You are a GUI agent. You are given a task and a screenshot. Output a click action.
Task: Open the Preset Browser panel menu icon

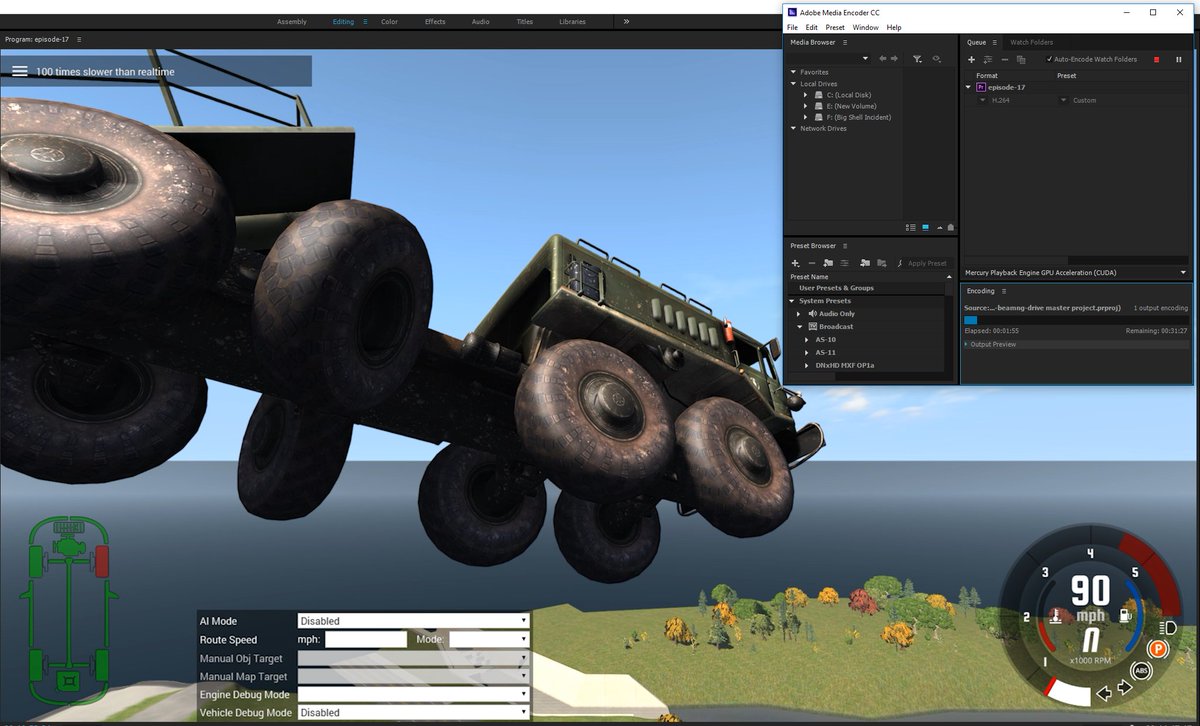[845, 245]
